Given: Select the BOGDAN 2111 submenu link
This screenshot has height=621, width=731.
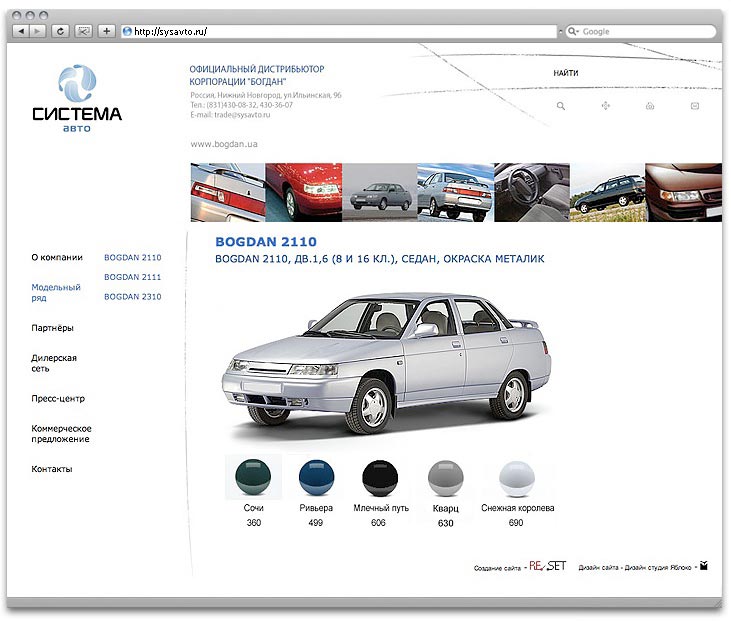Looking at the screenshot, I should [132, 277].
